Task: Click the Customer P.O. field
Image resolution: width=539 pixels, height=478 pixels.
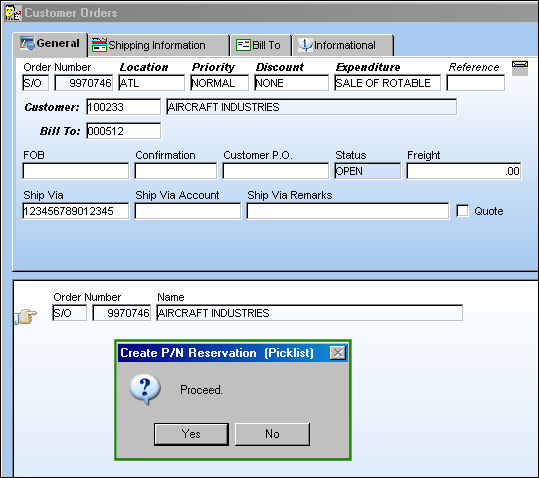Action: (276, 171)
